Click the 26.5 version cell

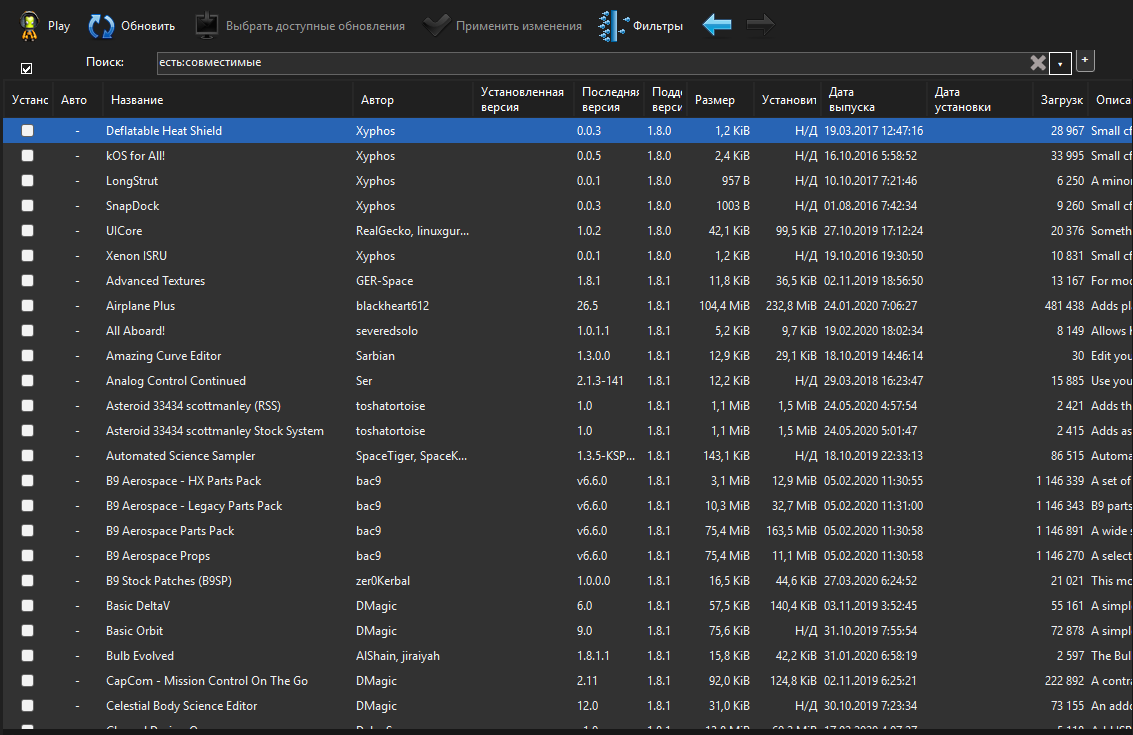587,306
